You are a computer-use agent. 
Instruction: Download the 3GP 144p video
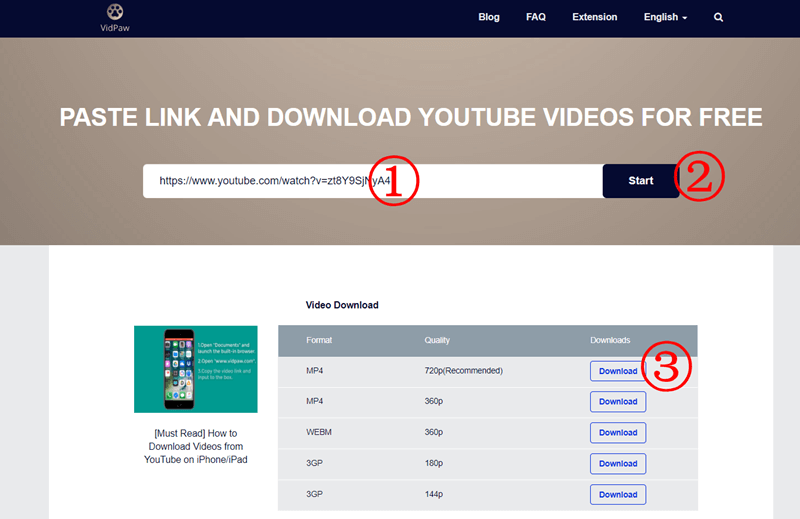[x=618, y=495]
